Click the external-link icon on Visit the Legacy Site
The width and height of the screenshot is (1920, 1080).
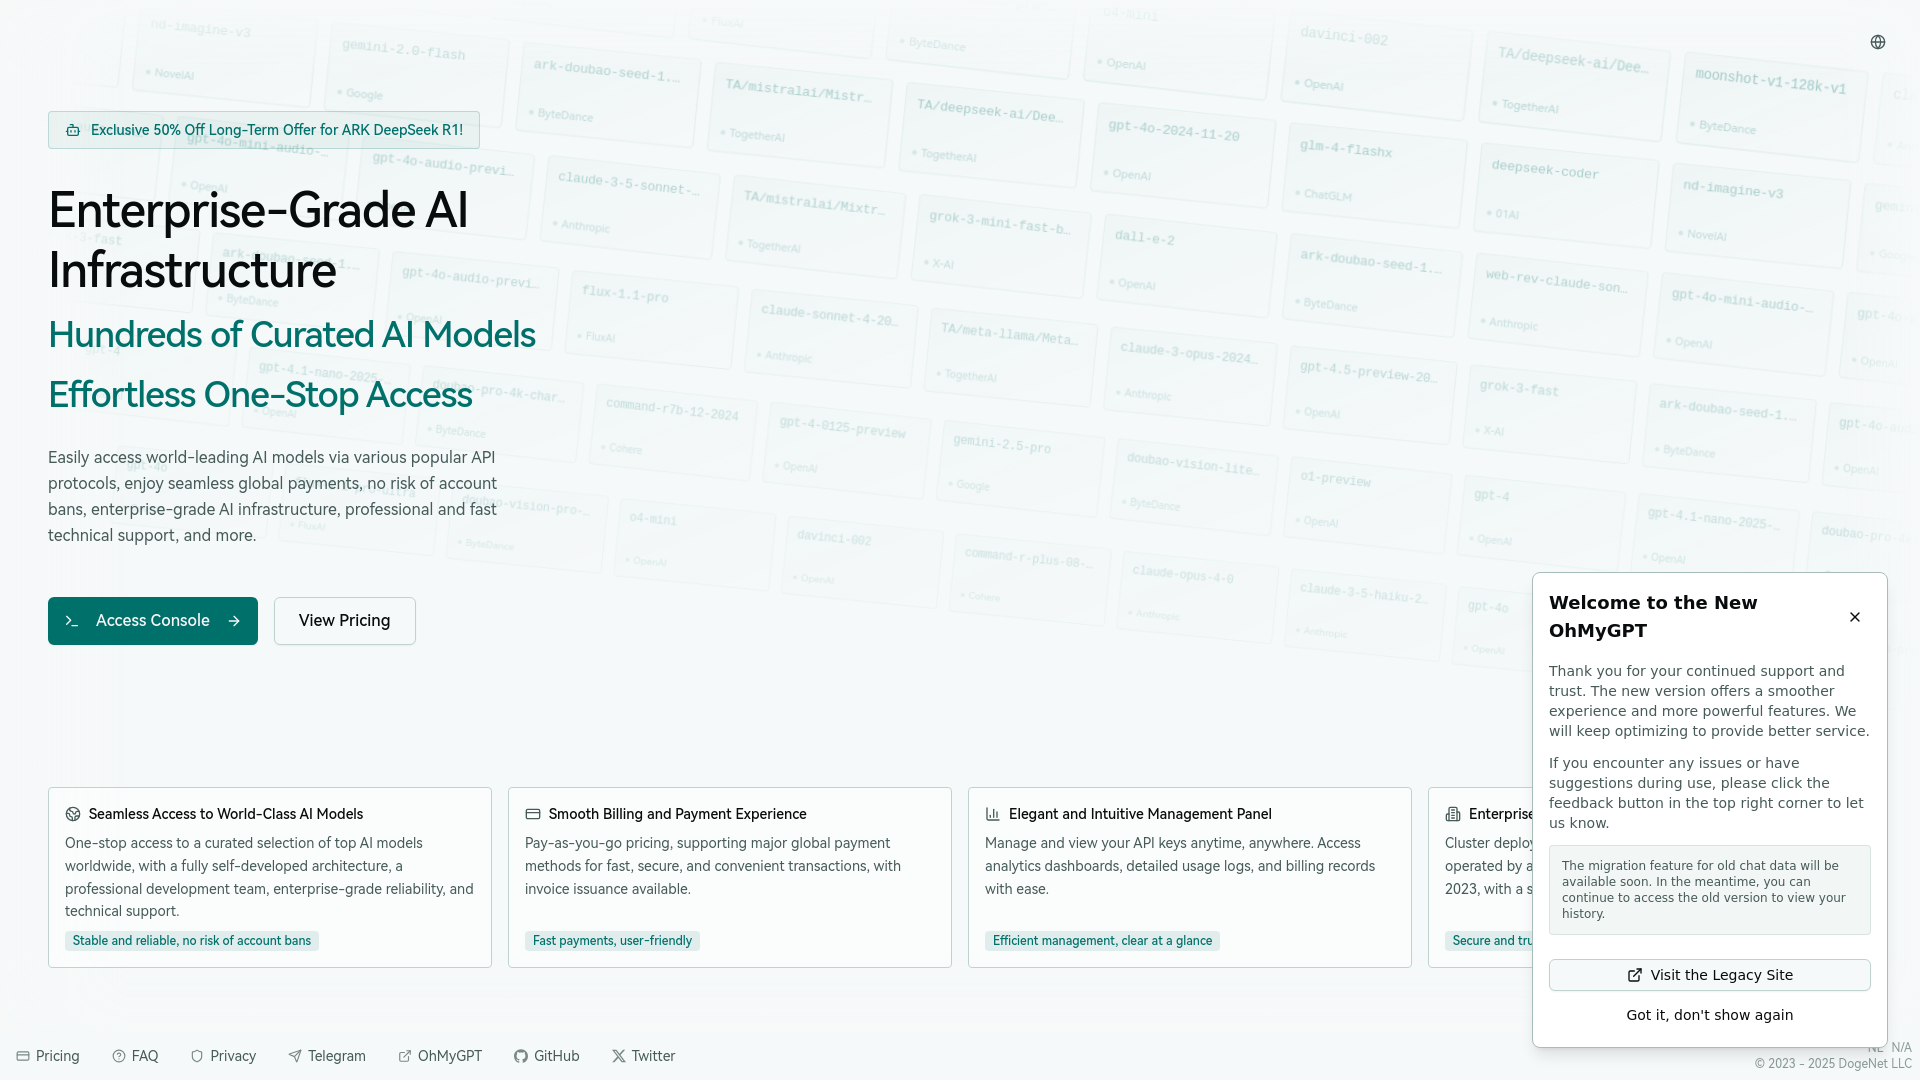coord(1635,975)
